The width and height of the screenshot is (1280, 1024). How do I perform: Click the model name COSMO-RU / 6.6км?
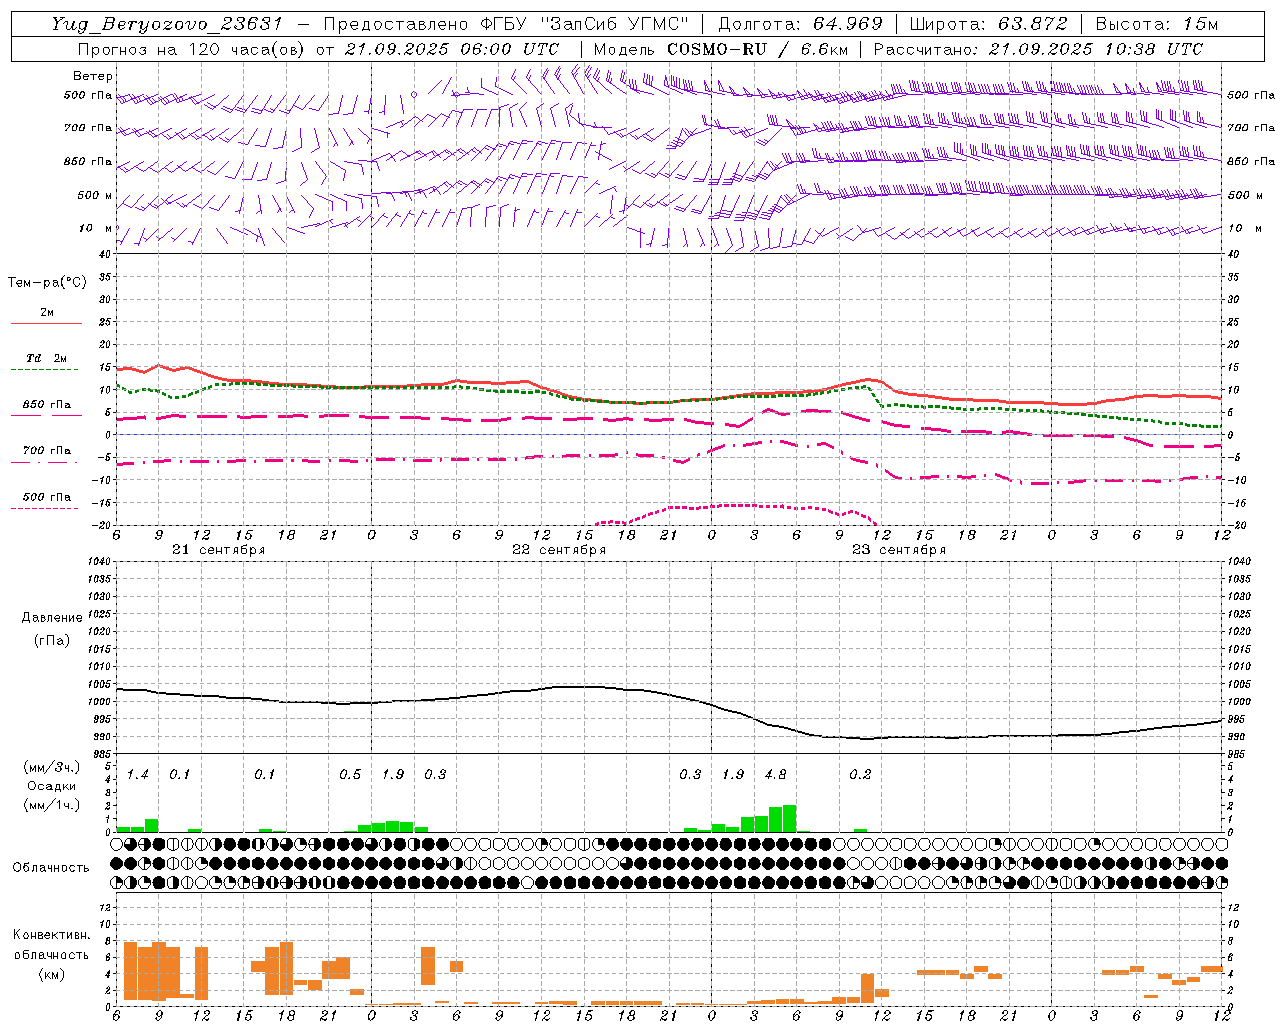757,49
